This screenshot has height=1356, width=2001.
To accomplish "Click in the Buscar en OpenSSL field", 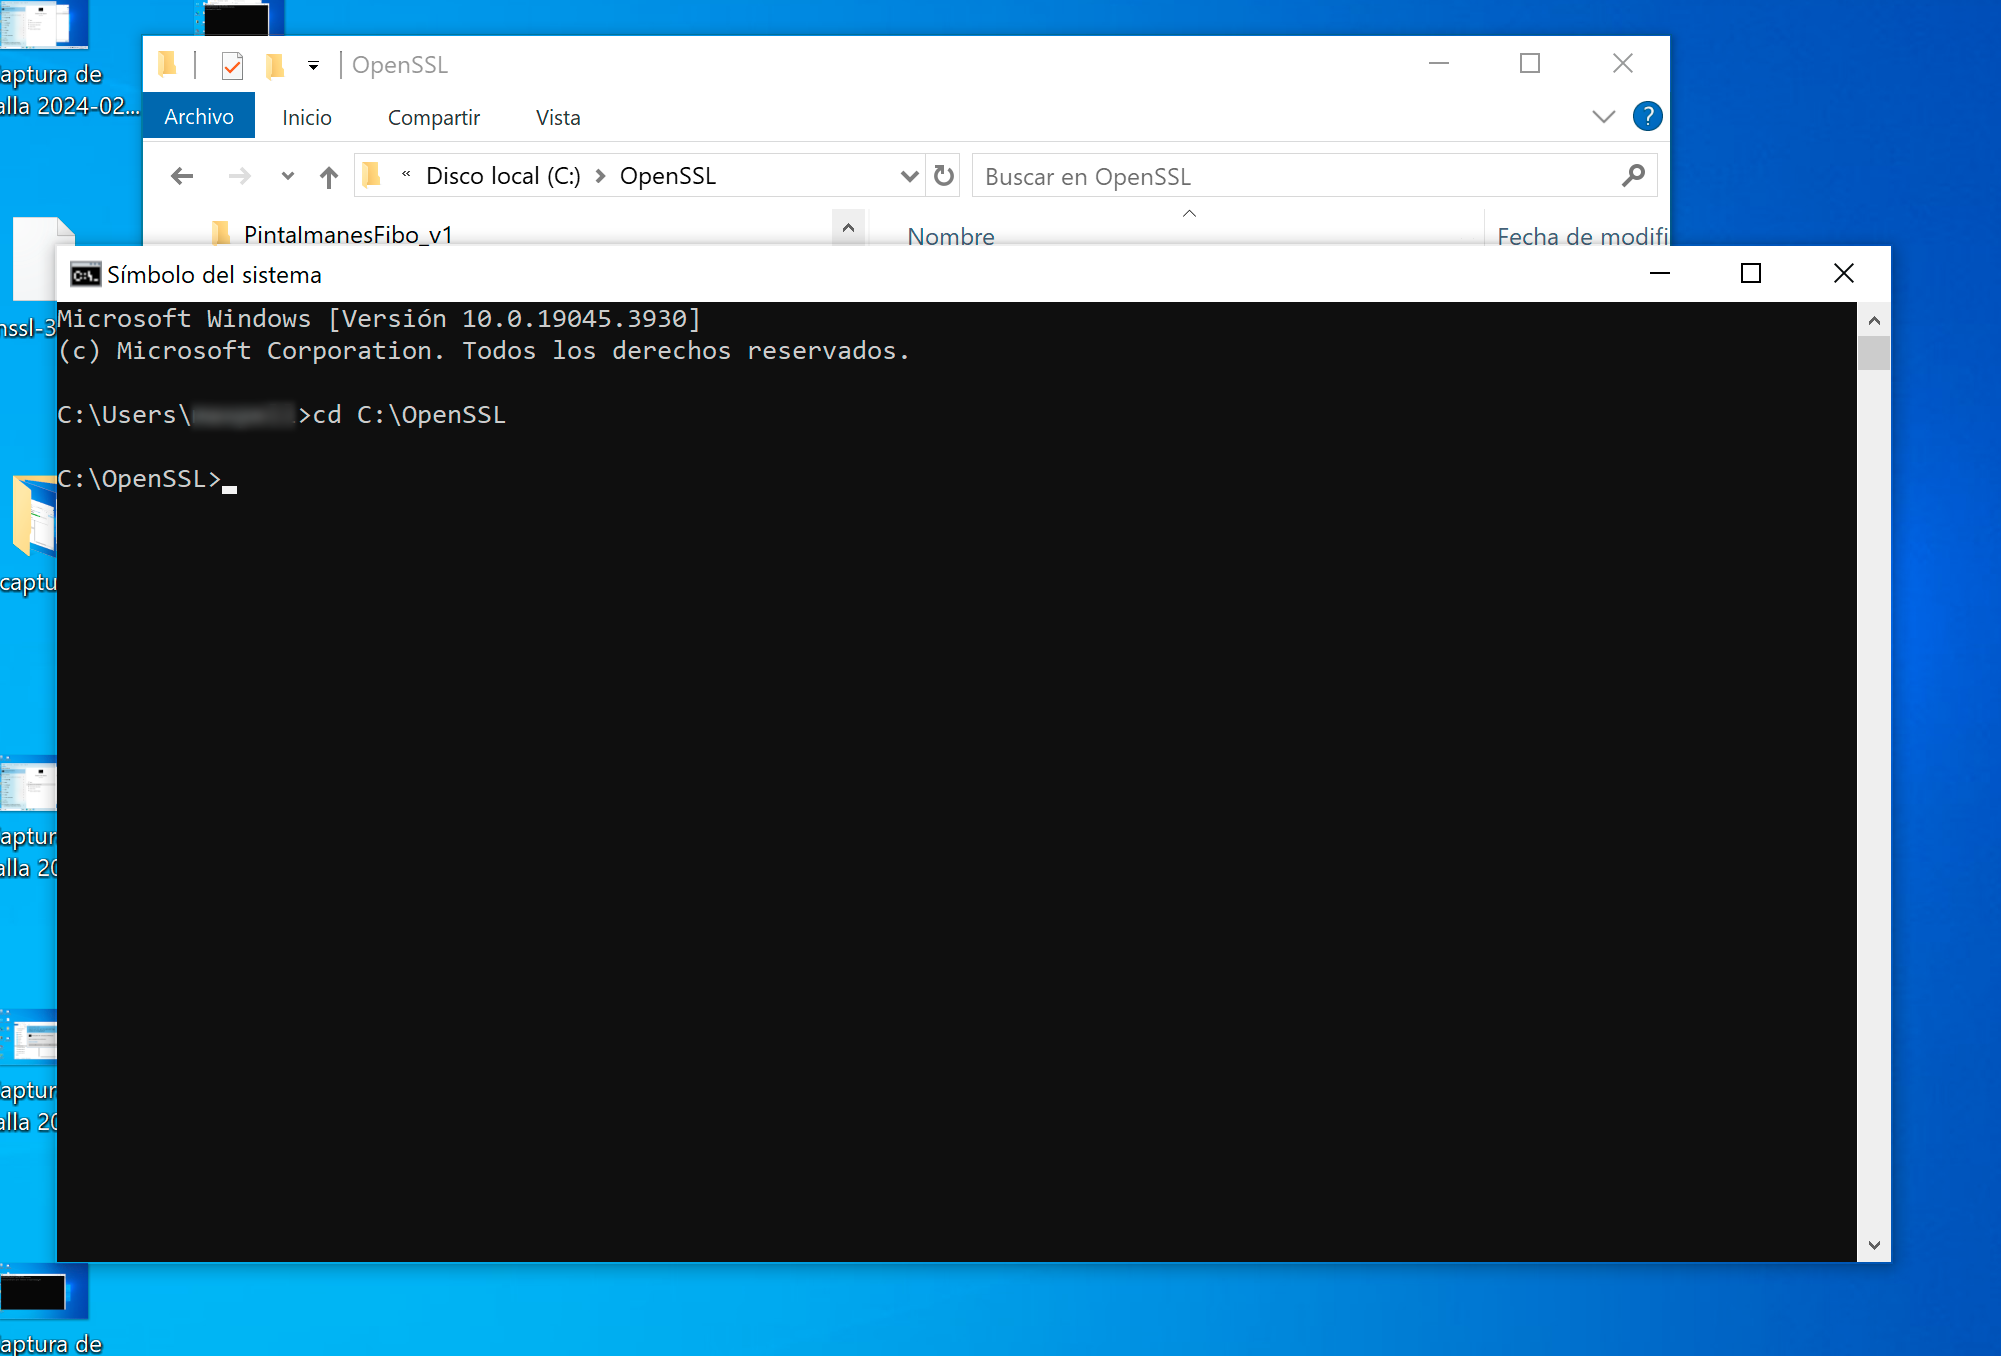I will tap(1290, 176).
